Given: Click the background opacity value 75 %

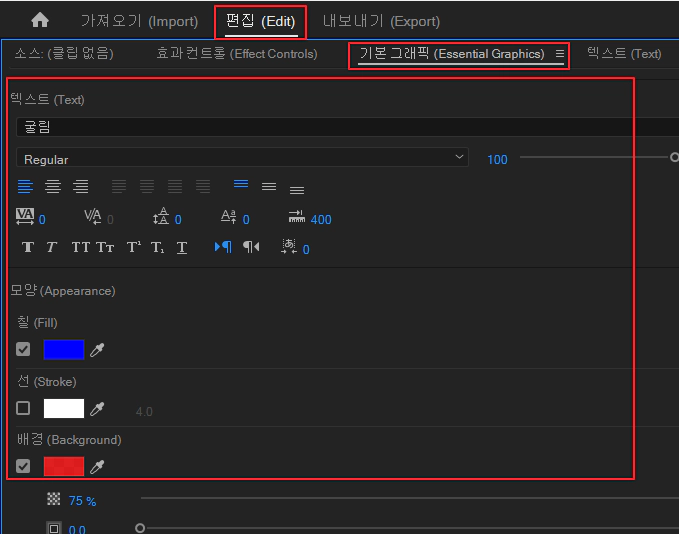Looking at the screenshot, I should (x=82, y=501).
